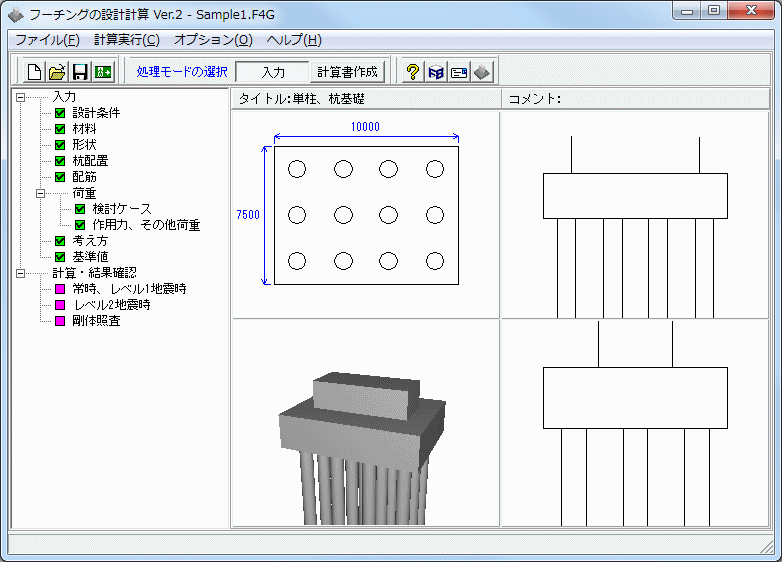Image resolution: width=782 pixels, height=562 pixels.
Task: Click the 10000 width dimension label
Action: (365, 127)
